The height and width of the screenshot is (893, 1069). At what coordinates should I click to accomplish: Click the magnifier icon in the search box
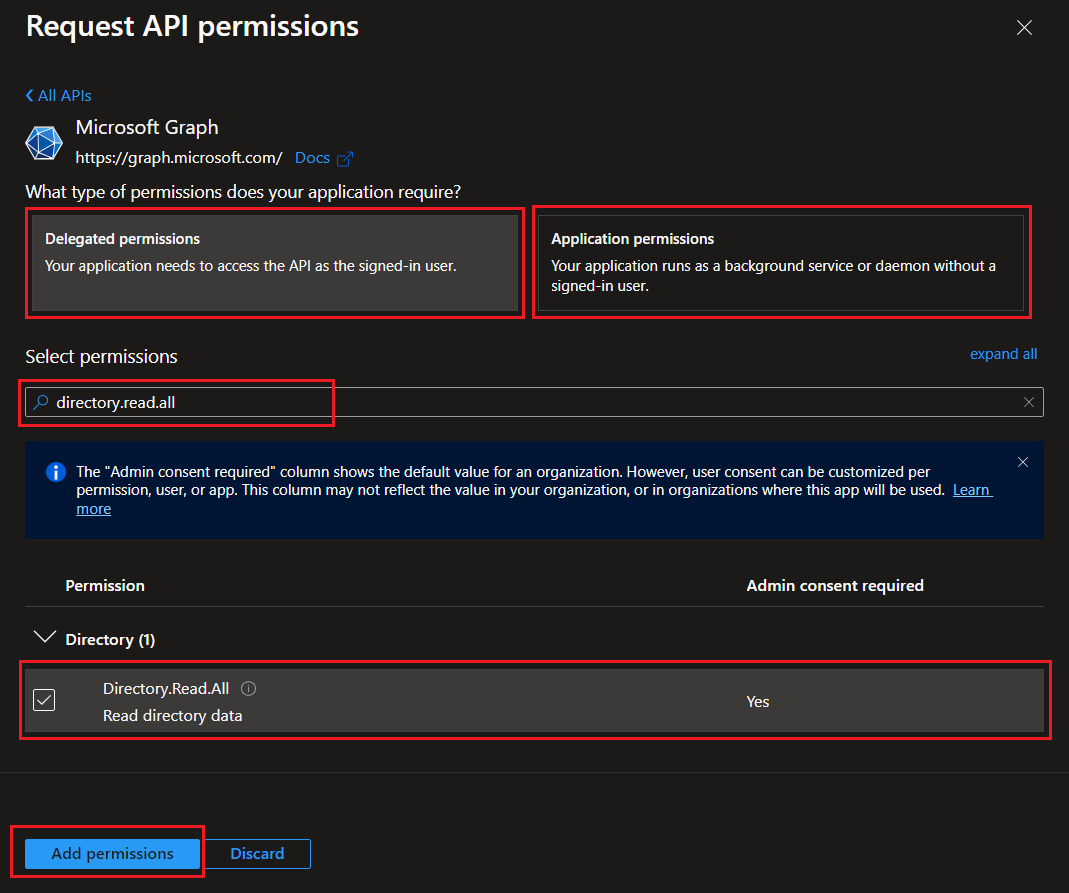point(40,402)
